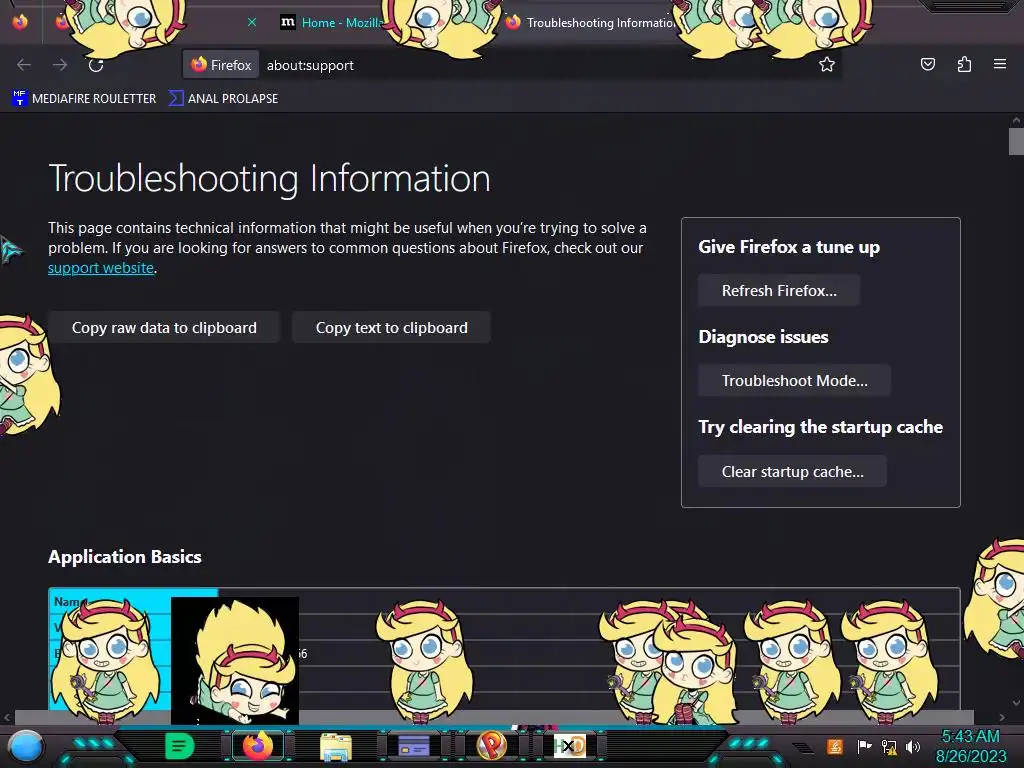Image resolution: width=1024 pixels, height=768 pixels.
Task: Click the orange Java tray icon
Action: tap(835, 746)
